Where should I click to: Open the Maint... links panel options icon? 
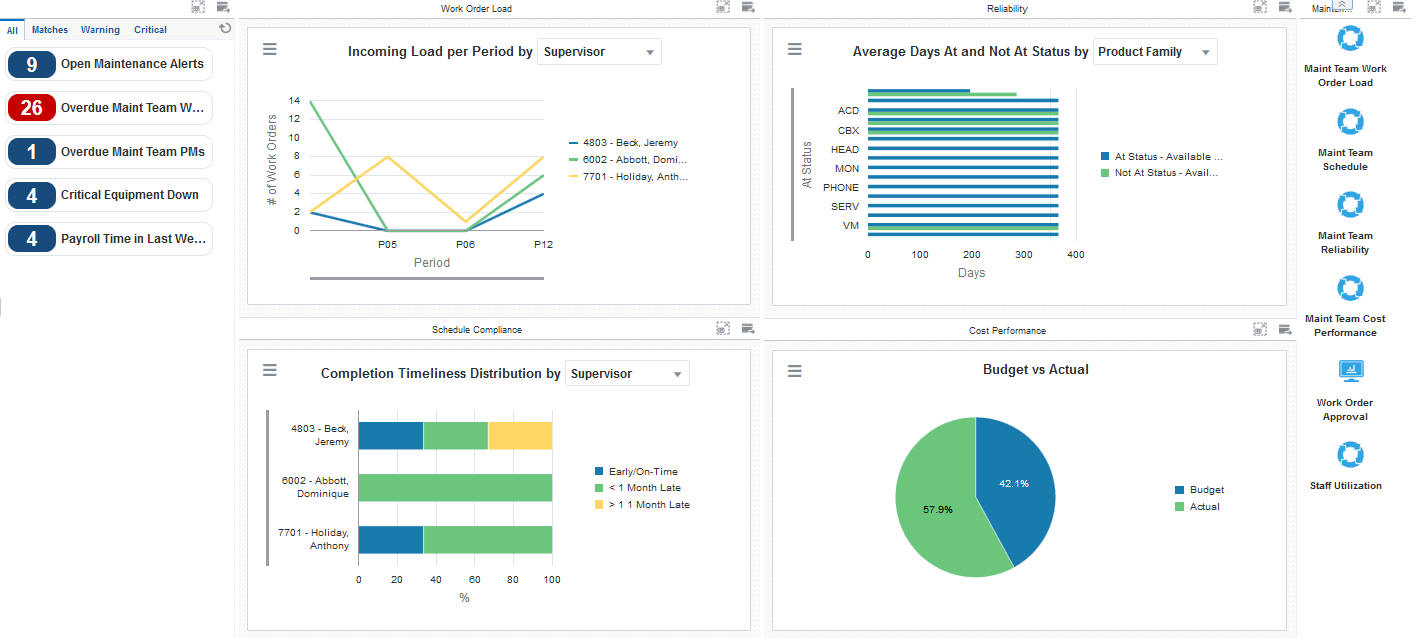point(1399,7)
